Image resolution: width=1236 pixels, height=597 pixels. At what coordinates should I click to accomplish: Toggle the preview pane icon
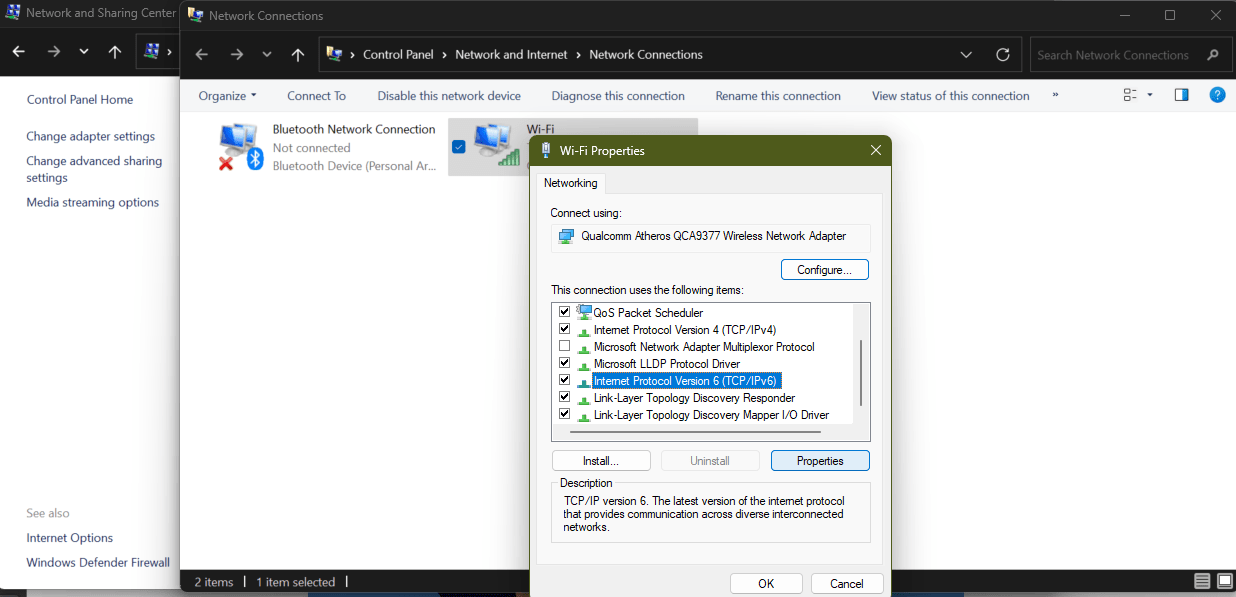click(1181, 95)
